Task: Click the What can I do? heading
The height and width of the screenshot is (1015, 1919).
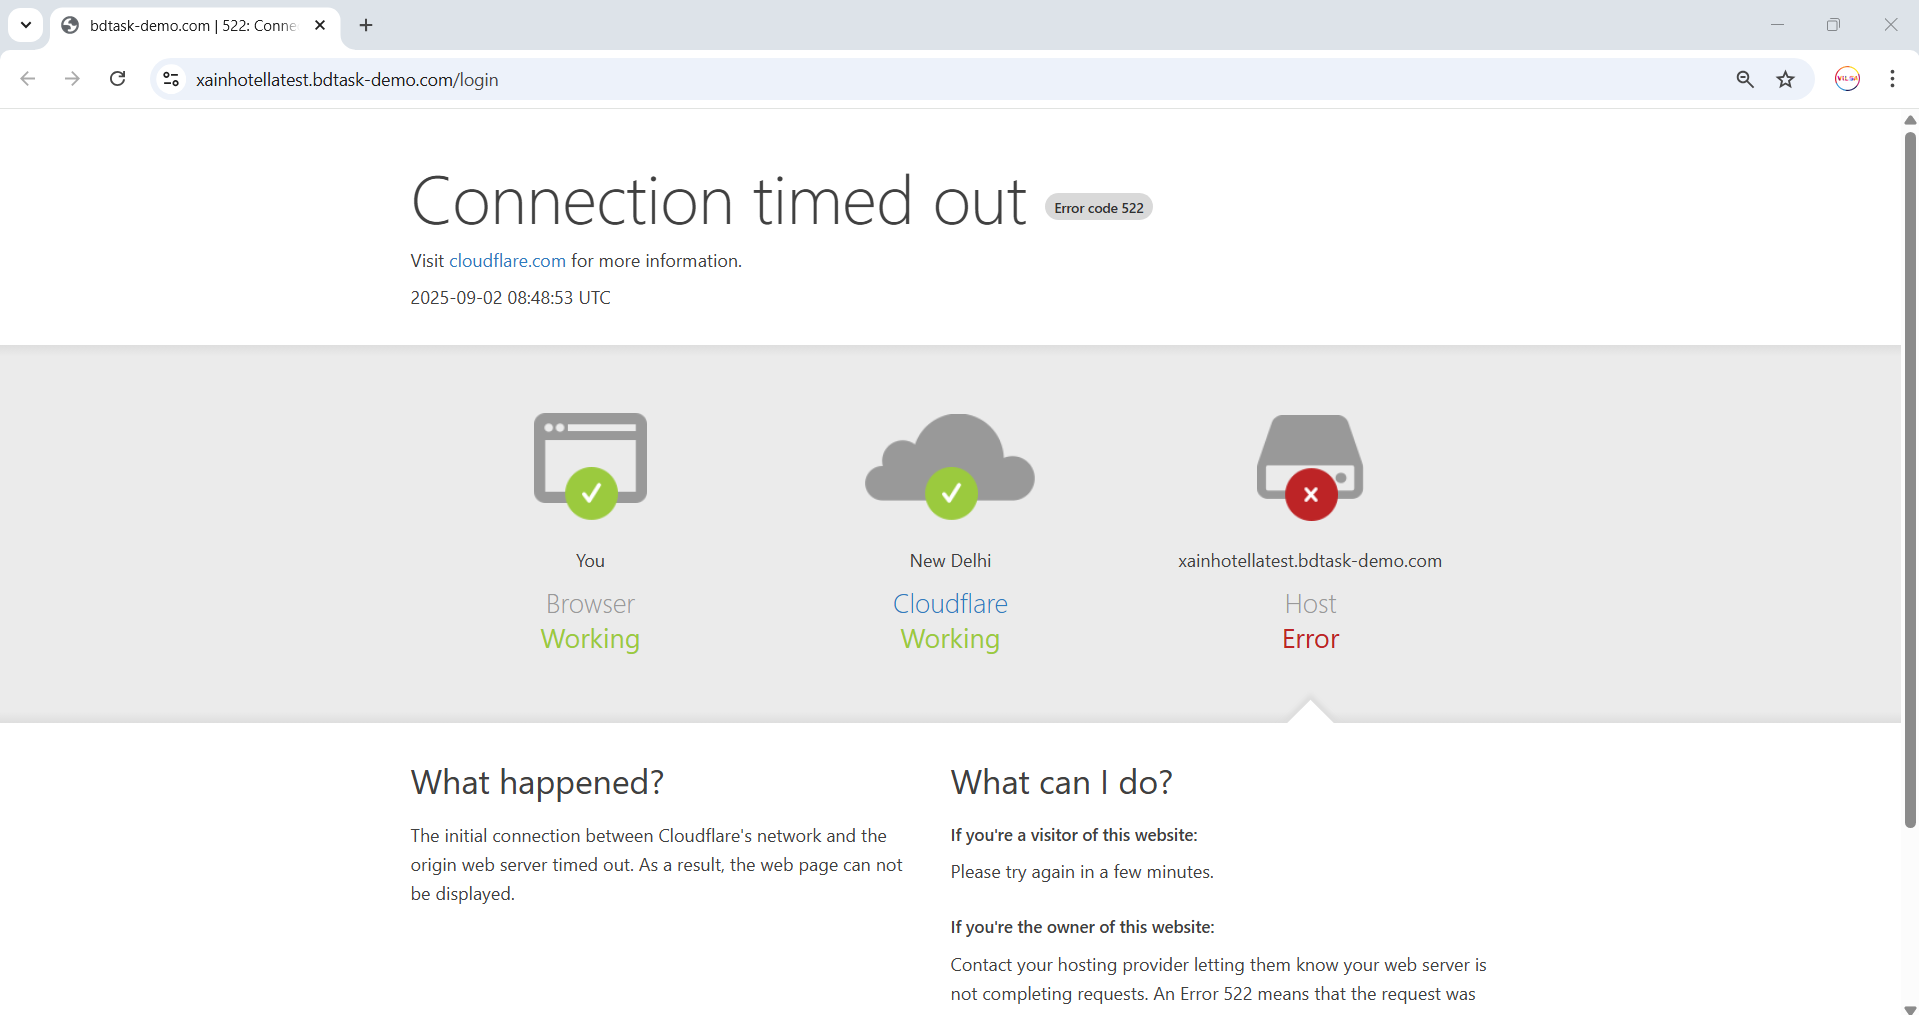Action: (1061, 782)
